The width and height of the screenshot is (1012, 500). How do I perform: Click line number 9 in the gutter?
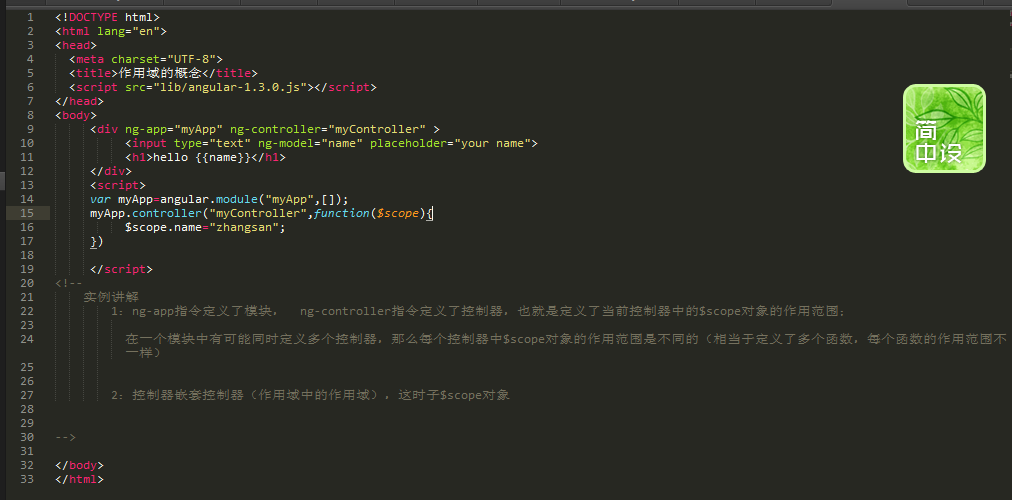pyautogui.click(x=30, y=129)
